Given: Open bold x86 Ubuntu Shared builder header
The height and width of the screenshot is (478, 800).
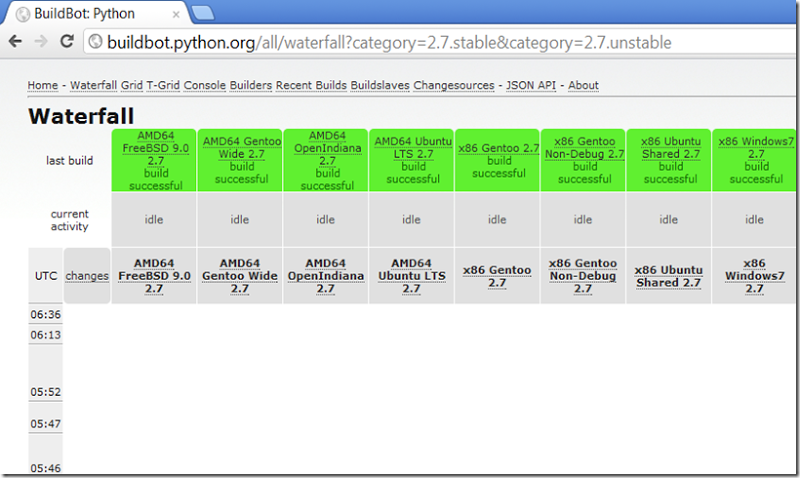Looking at the screenshot, I should 668,276.
